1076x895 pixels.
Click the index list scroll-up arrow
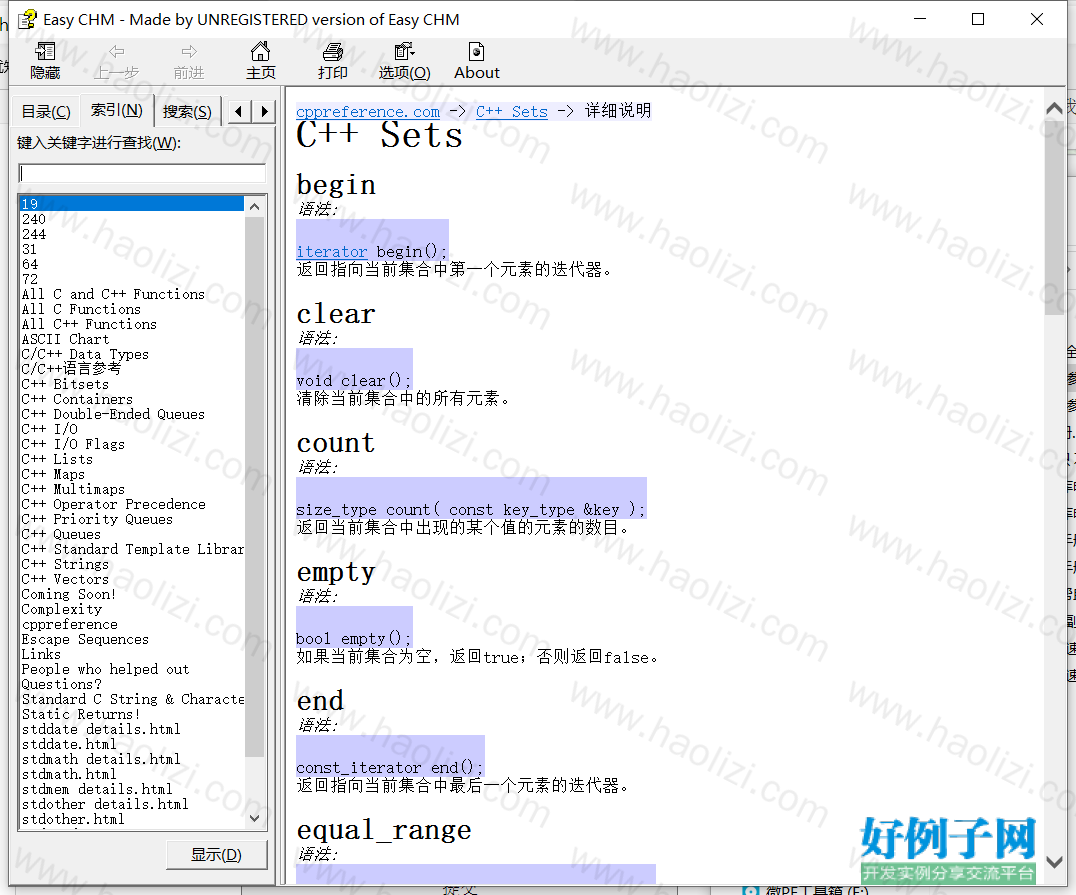[x=255, y=206]
